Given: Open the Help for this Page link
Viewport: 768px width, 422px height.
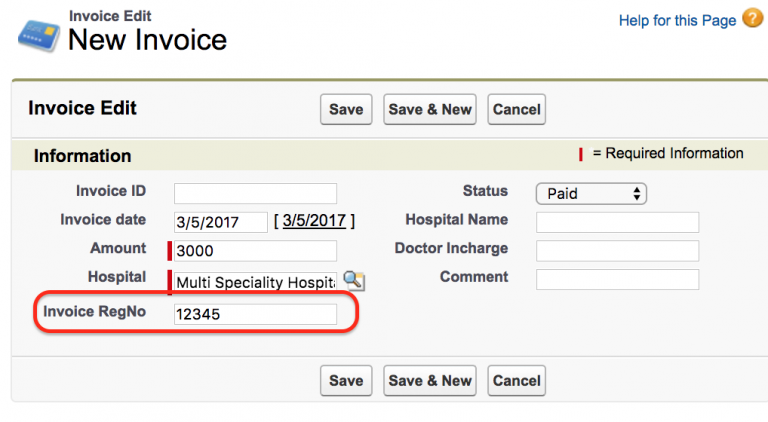Looking at the screenshot, I should 677,20.
